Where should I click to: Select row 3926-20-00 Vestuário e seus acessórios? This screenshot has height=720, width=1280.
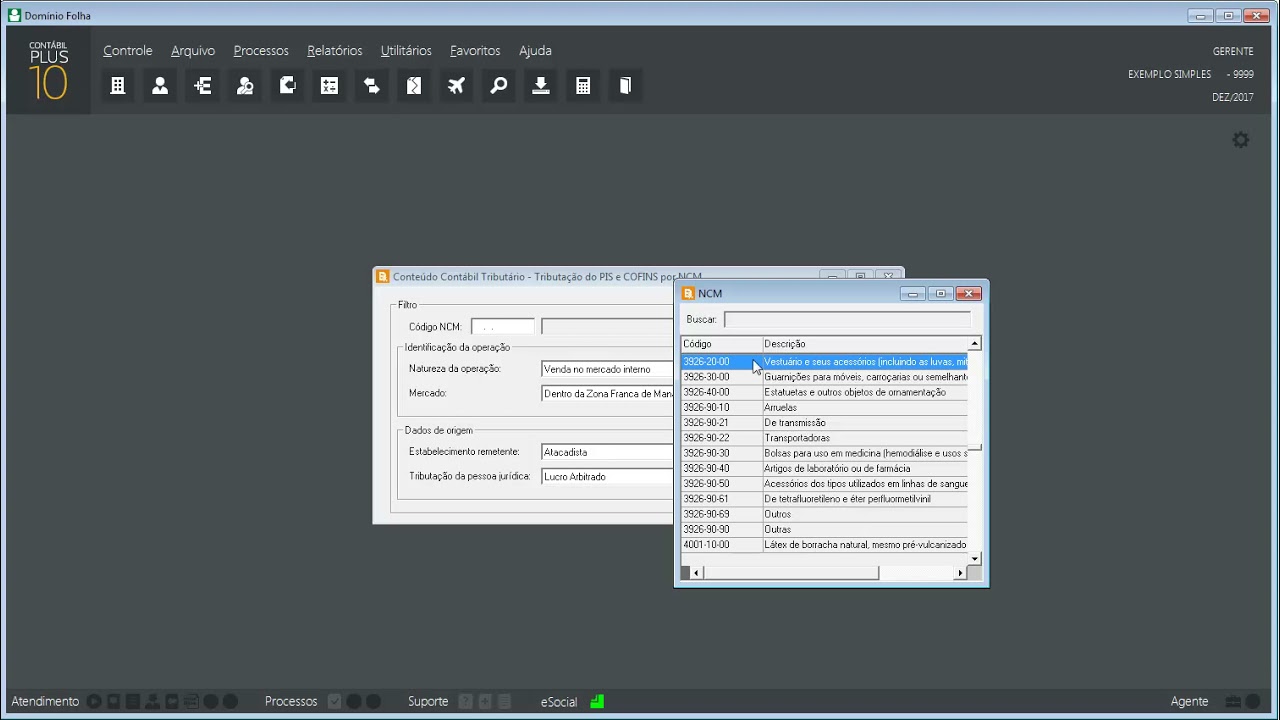(824, 362)
